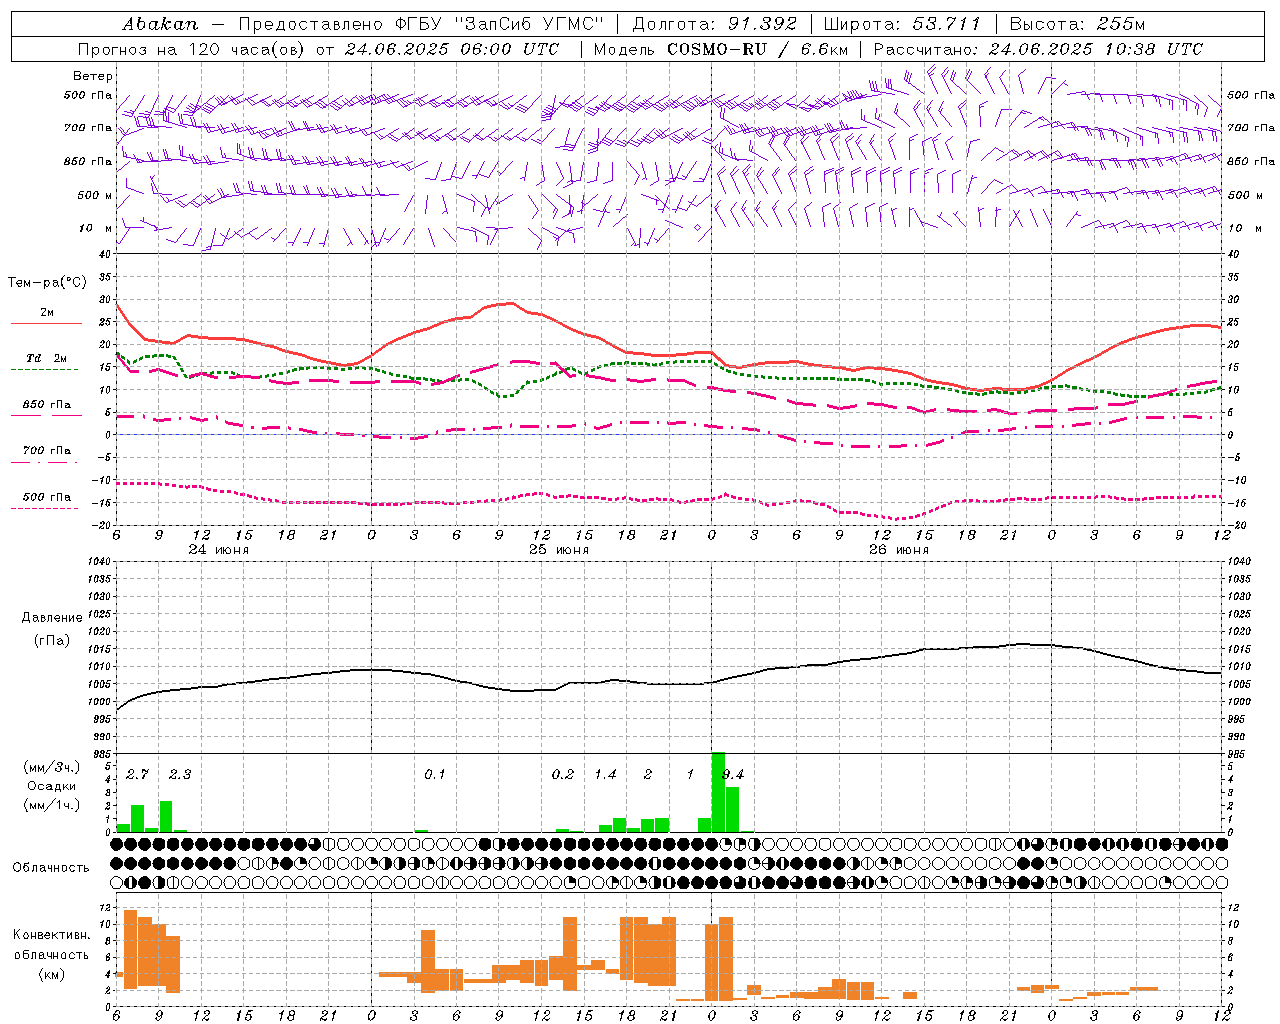This screenshot has width=1280, height=1024.
Task: Click forecast start time 24.06.2025 06:00 UTC
Action: pyautogui.click(x=452, y=49)
